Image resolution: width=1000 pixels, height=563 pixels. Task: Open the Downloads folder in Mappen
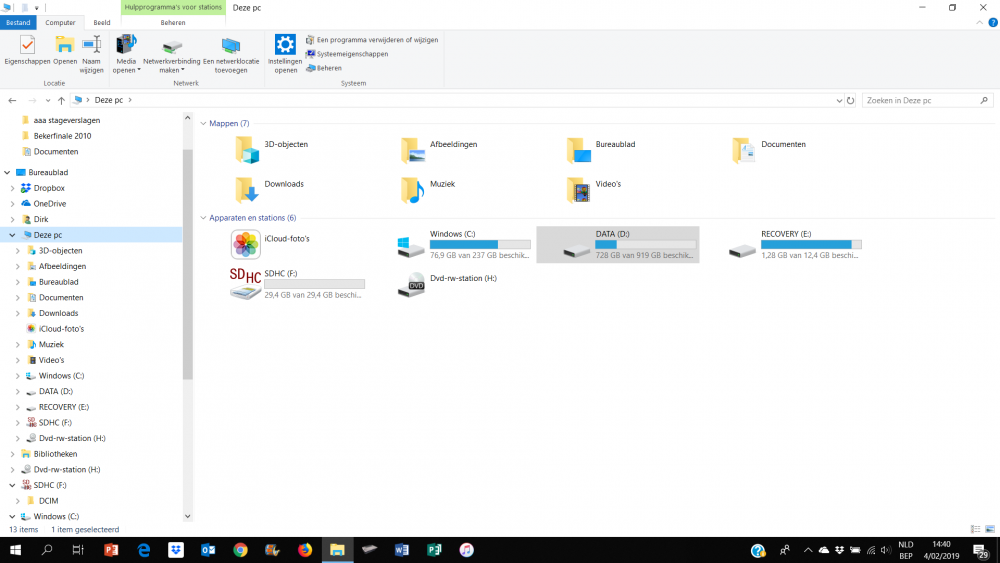coord(247,188)
